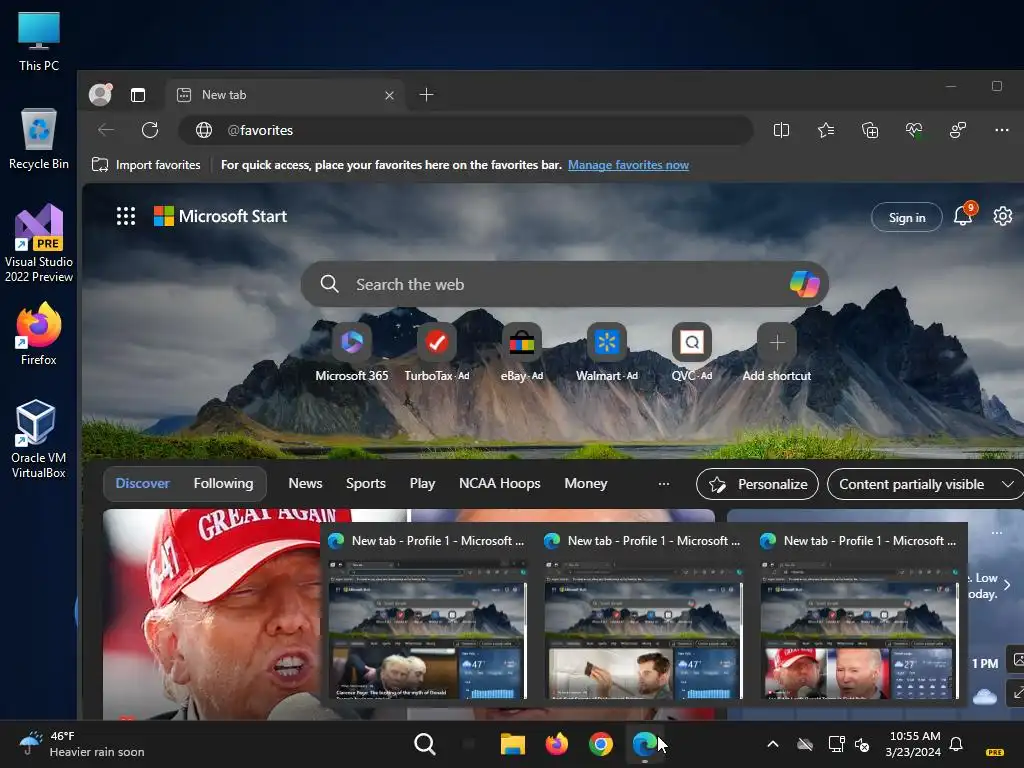Click the Sign in button
Screen dimensions: 1024x768
point(906,217)
